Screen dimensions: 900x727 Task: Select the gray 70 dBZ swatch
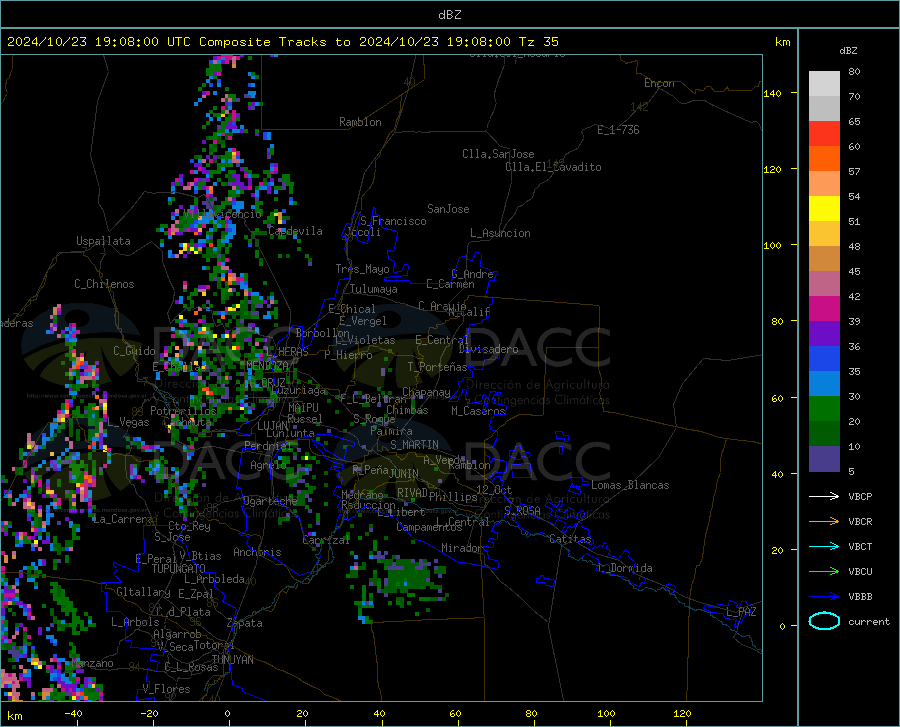click(824, 108)
